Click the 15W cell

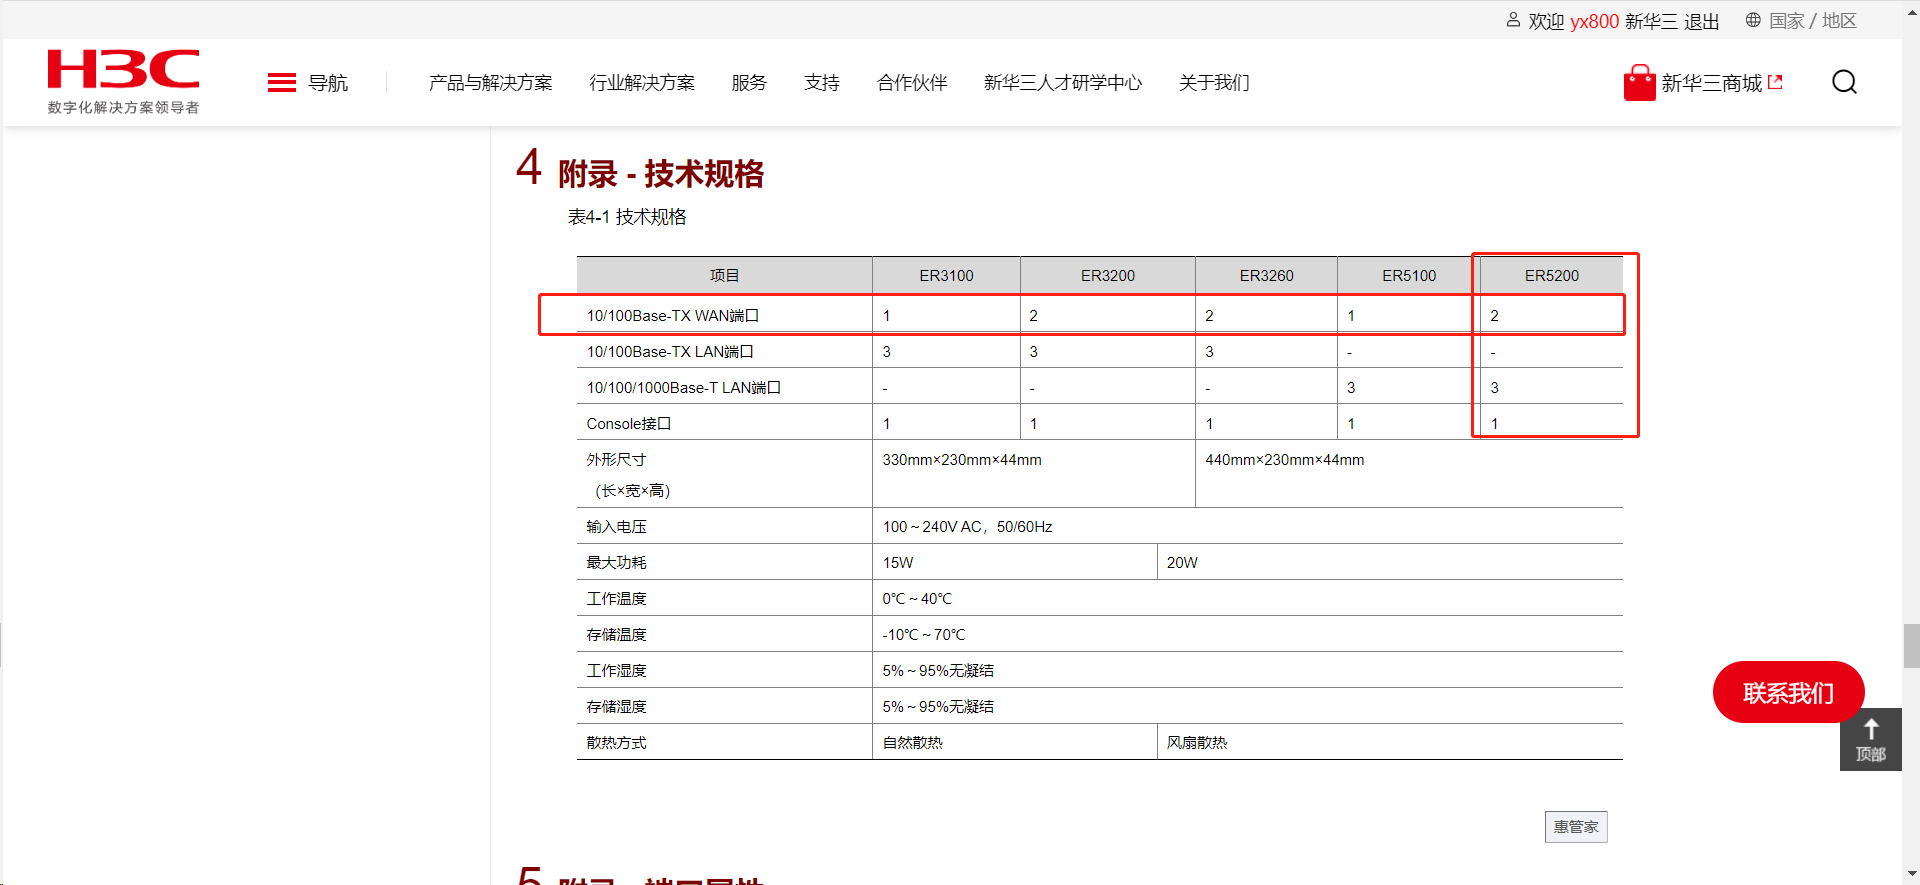[898, 563]
